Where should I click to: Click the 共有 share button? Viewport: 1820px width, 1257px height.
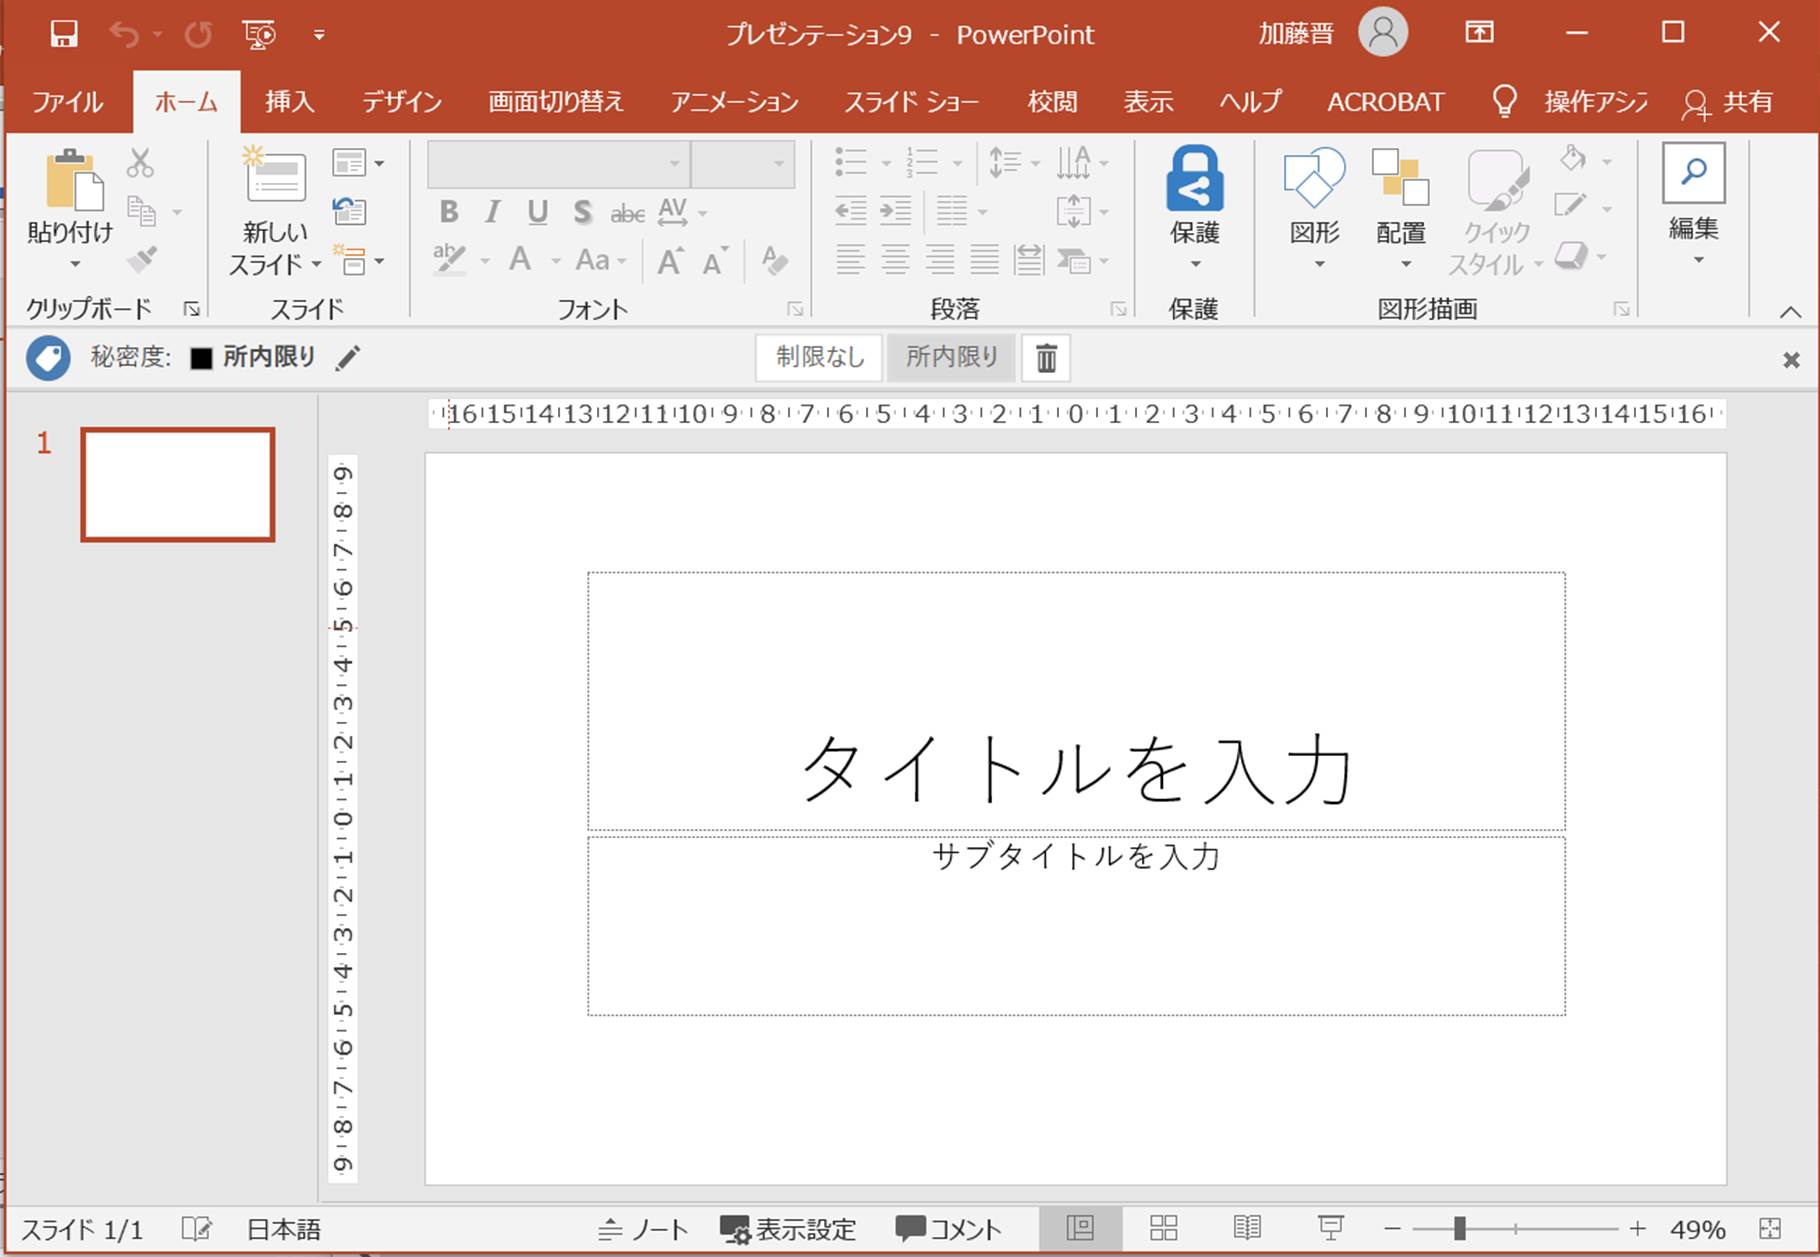click(x=1728, y=102)
